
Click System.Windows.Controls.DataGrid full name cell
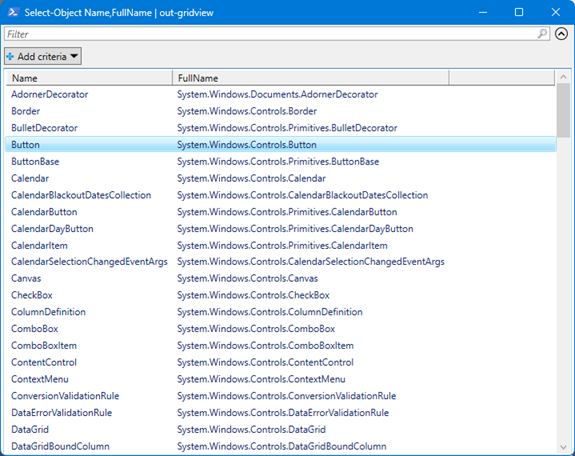tap(251, 430)
